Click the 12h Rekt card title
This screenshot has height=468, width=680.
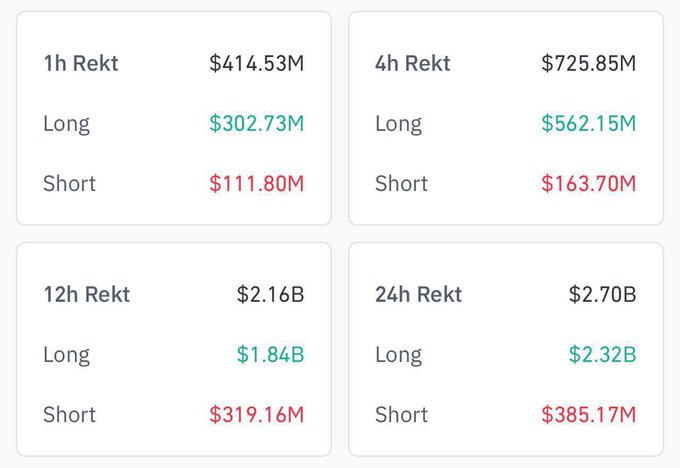click(x=87, y=295)
